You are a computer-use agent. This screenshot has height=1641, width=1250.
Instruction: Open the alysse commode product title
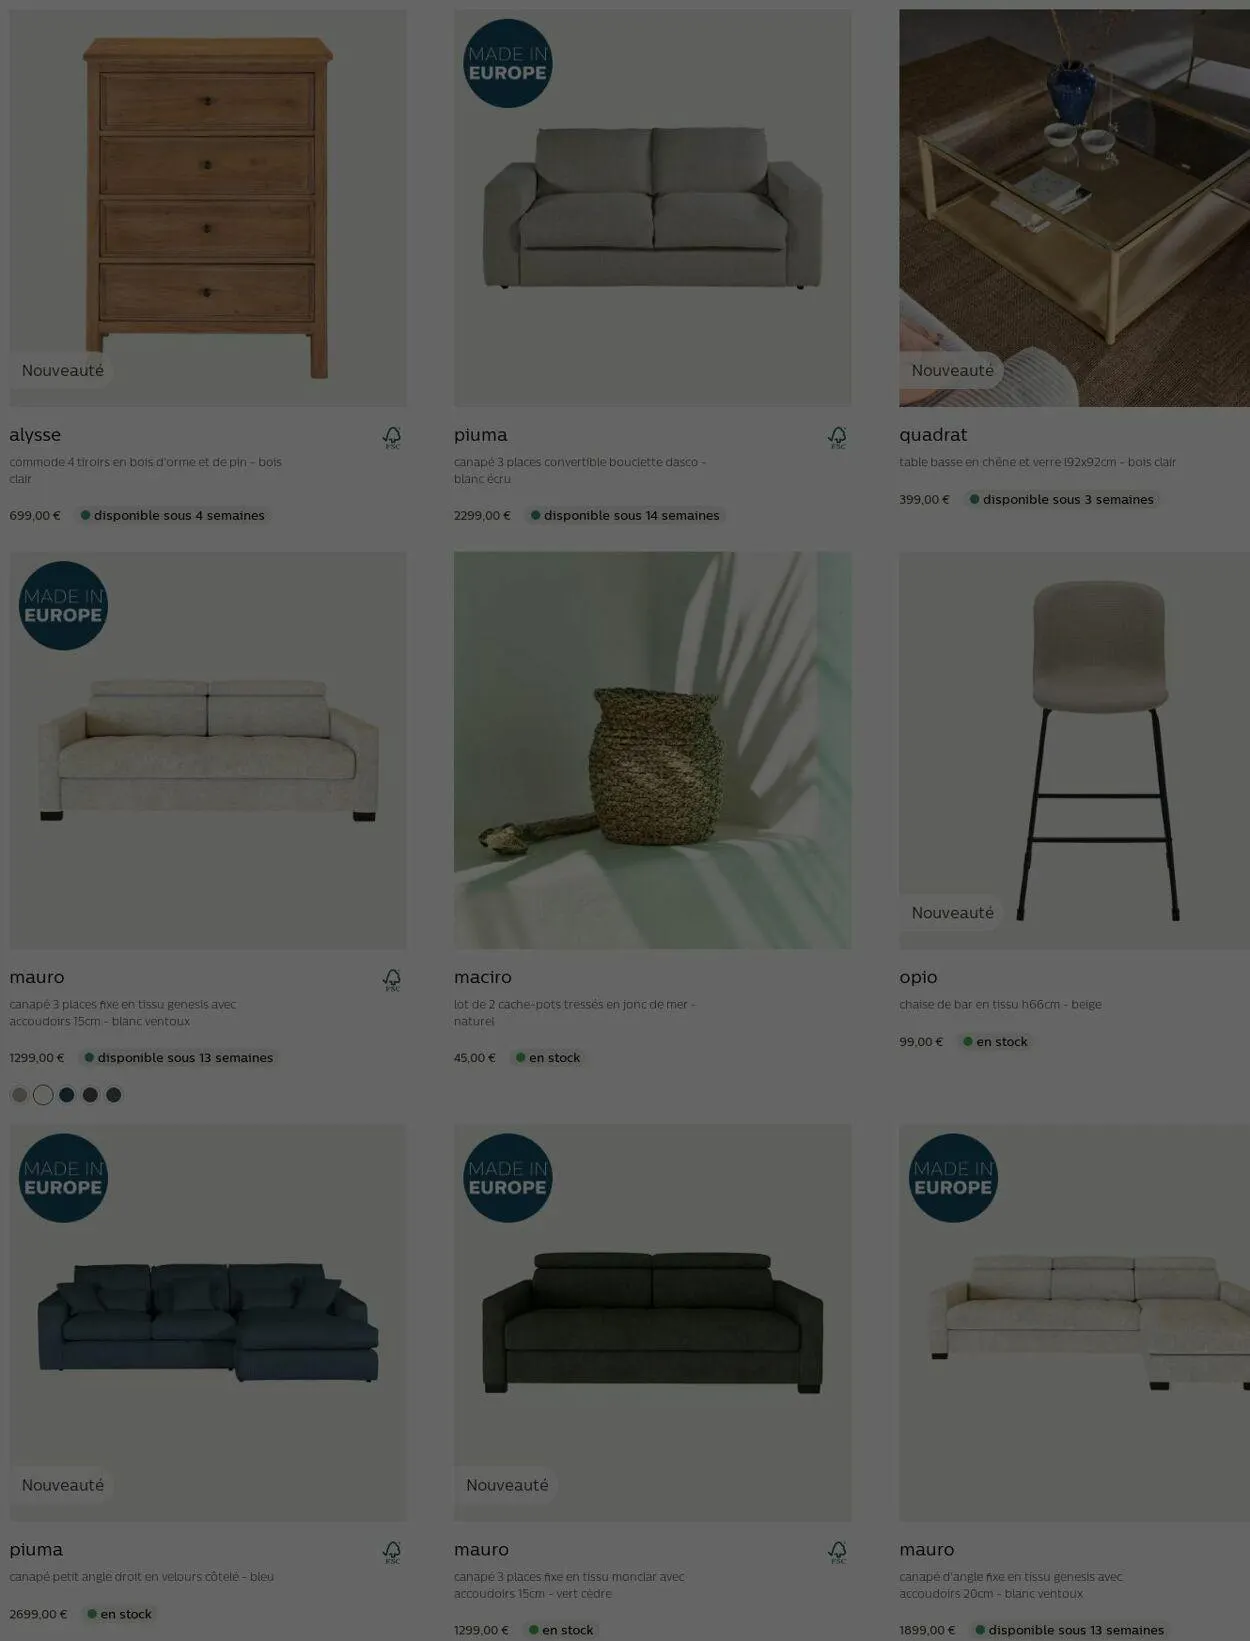coord(35,435)
